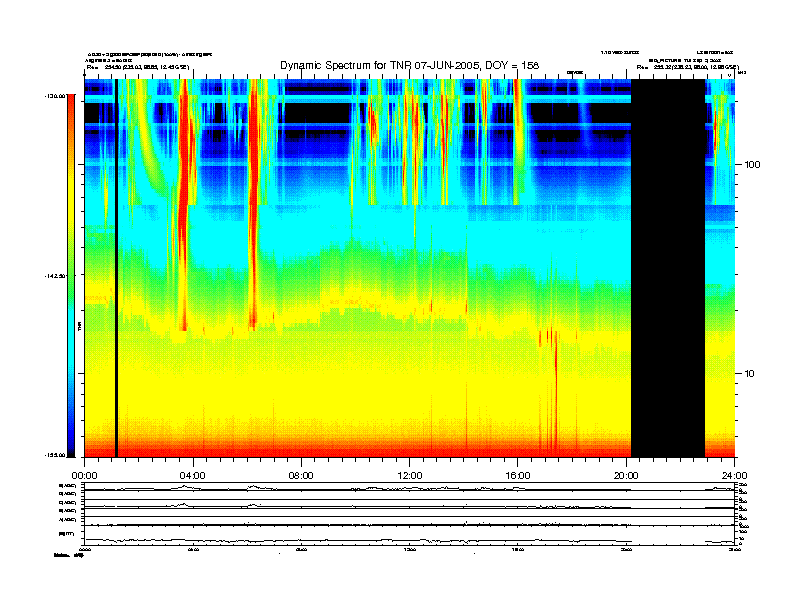Click the 12:00 time axis label

click(x=410, y=475)
